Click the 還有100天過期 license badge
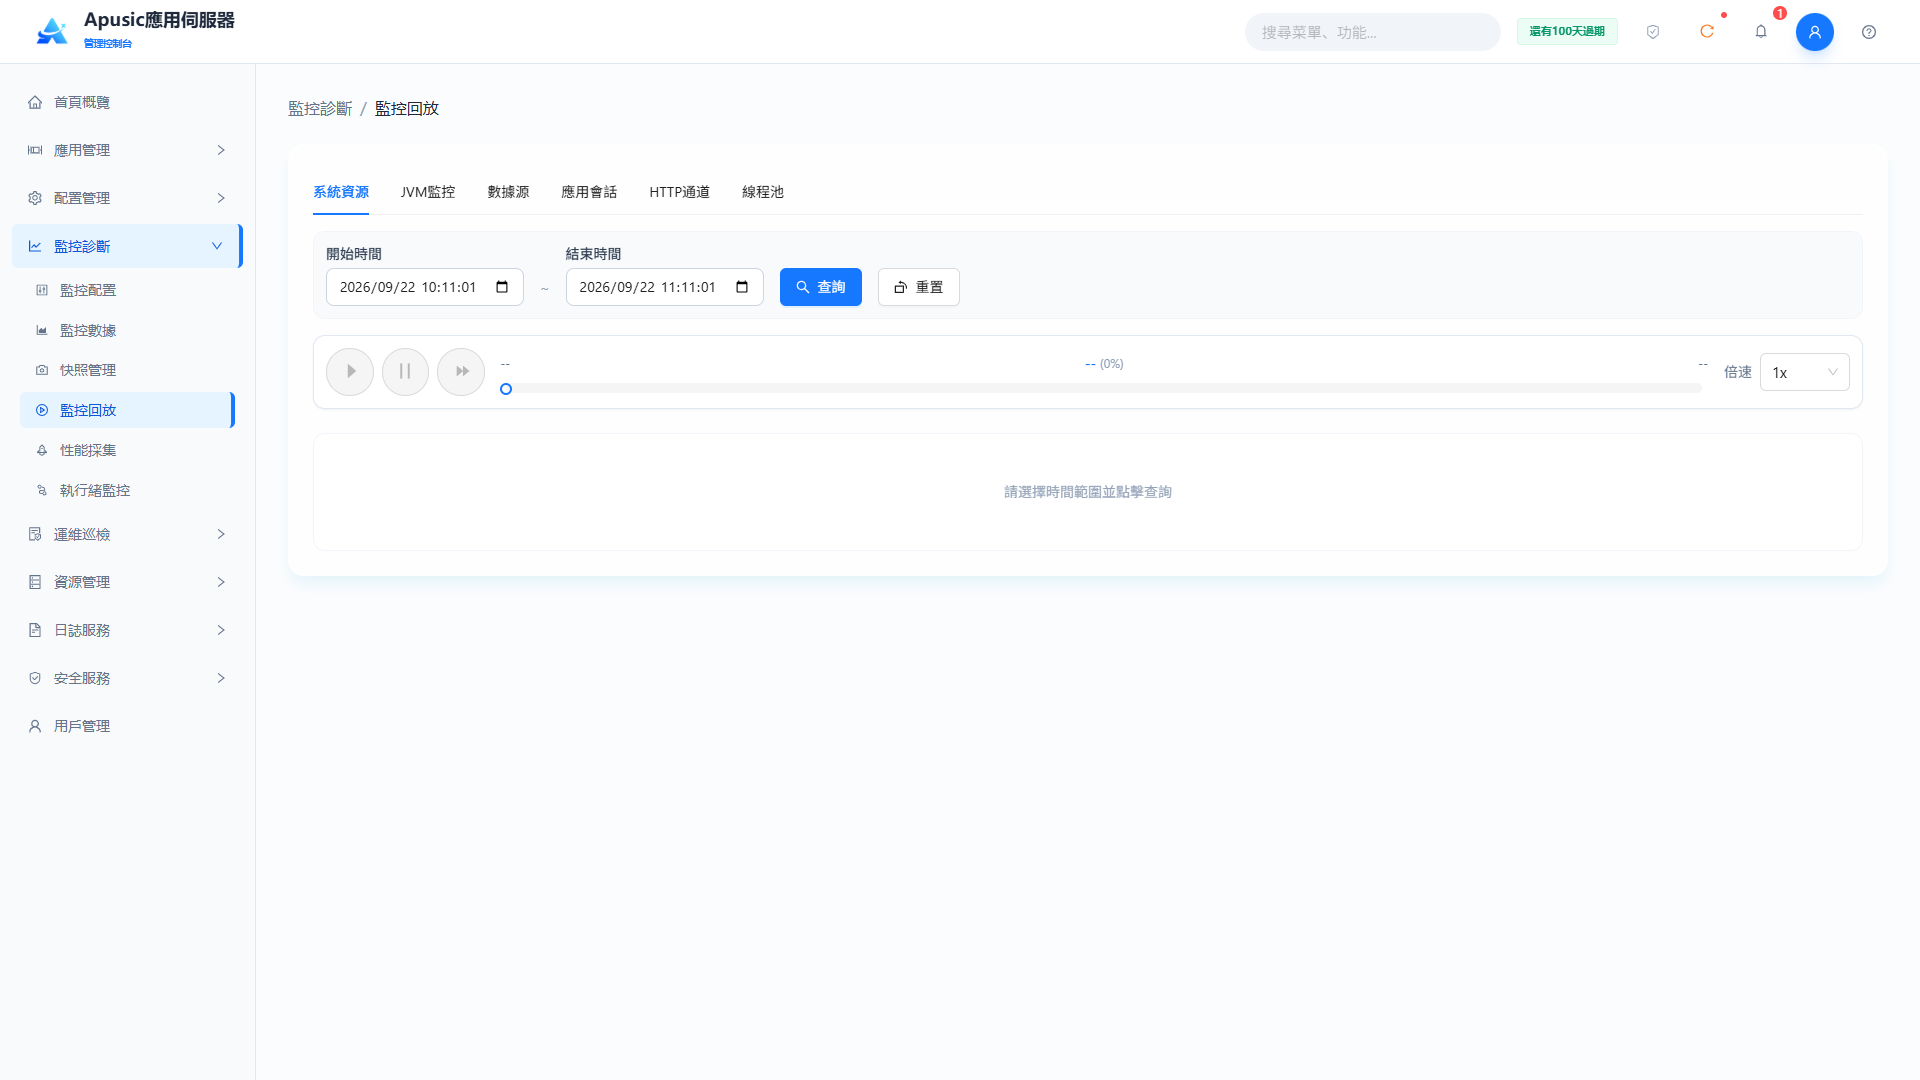Screen dimensions: 1920x1080 pyautogui.click(x=1567, y=32)
